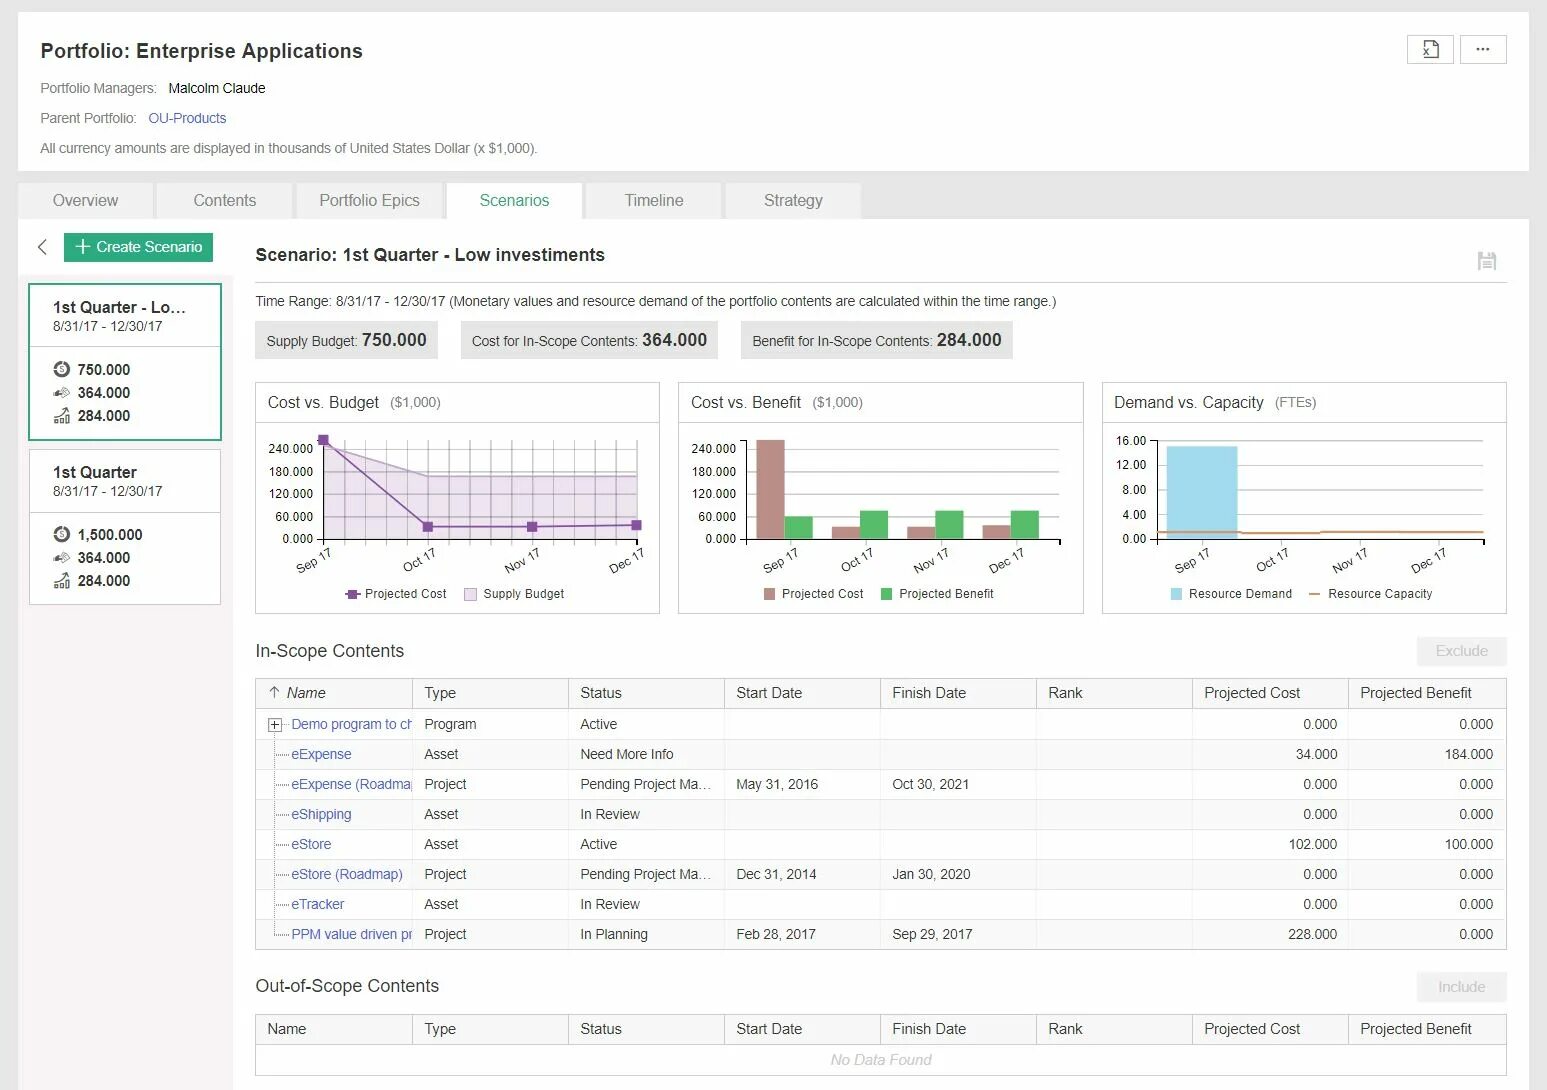Open the eStore (Roadmap) project link
The image size is (1547, 1090).
[347, 874]
